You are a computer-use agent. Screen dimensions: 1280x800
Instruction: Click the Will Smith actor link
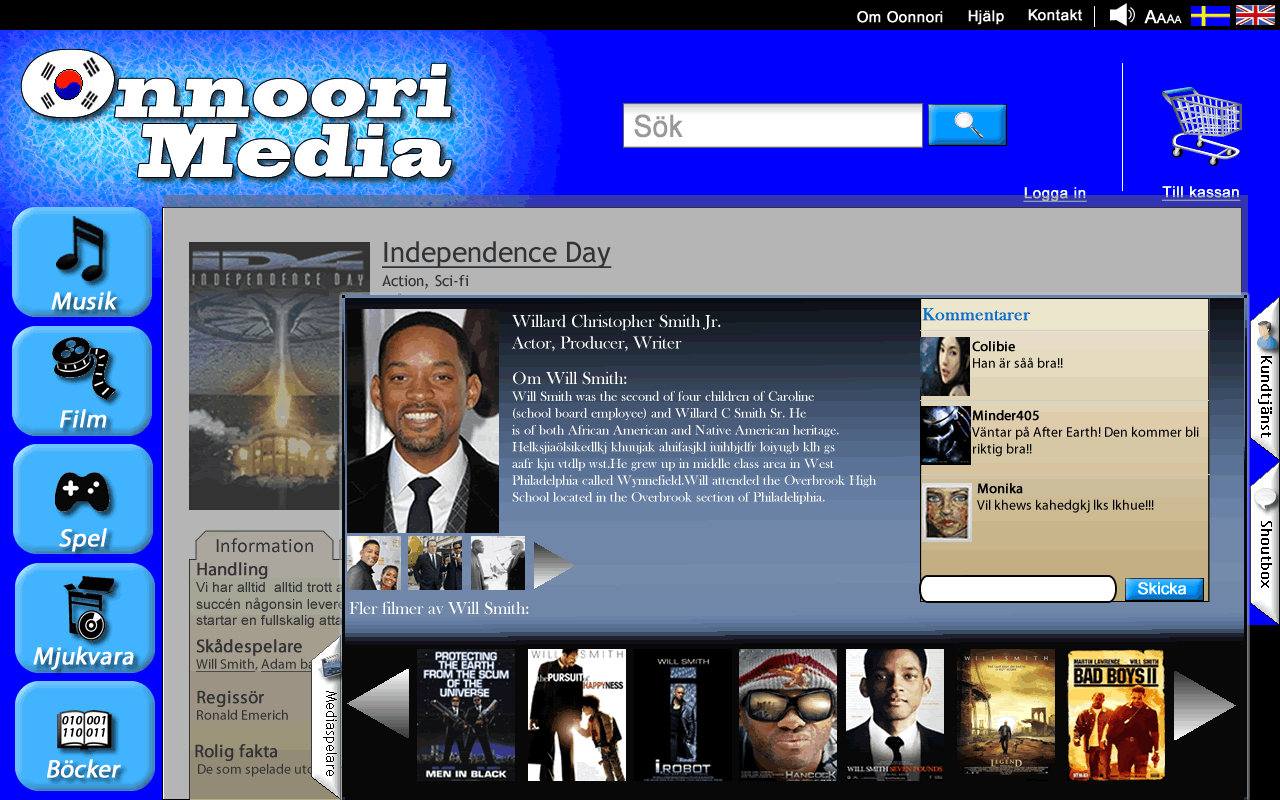tap(225, 664)
